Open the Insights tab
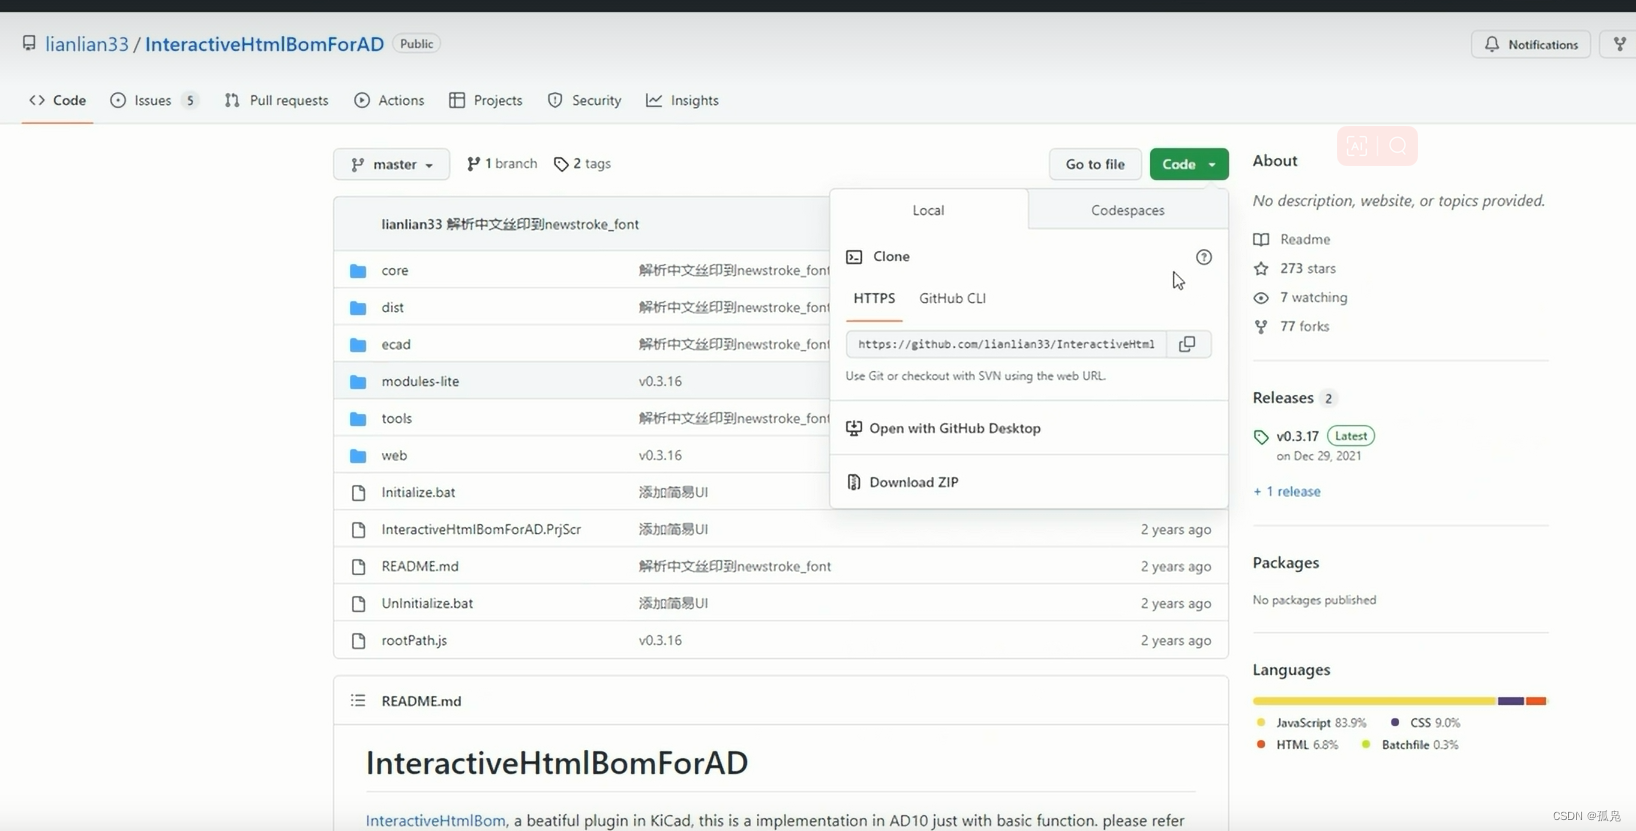This screenshot has height=831, width=1636. 682,100
